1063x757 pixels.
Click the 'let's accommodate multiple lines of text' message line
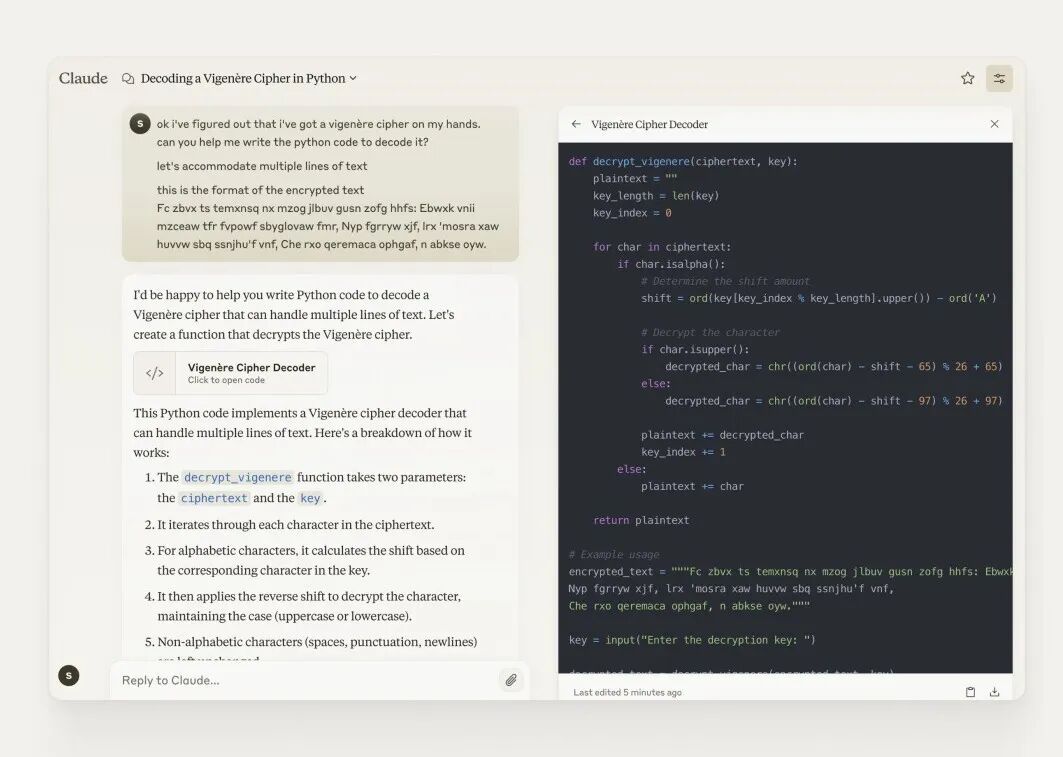[262, 166]
